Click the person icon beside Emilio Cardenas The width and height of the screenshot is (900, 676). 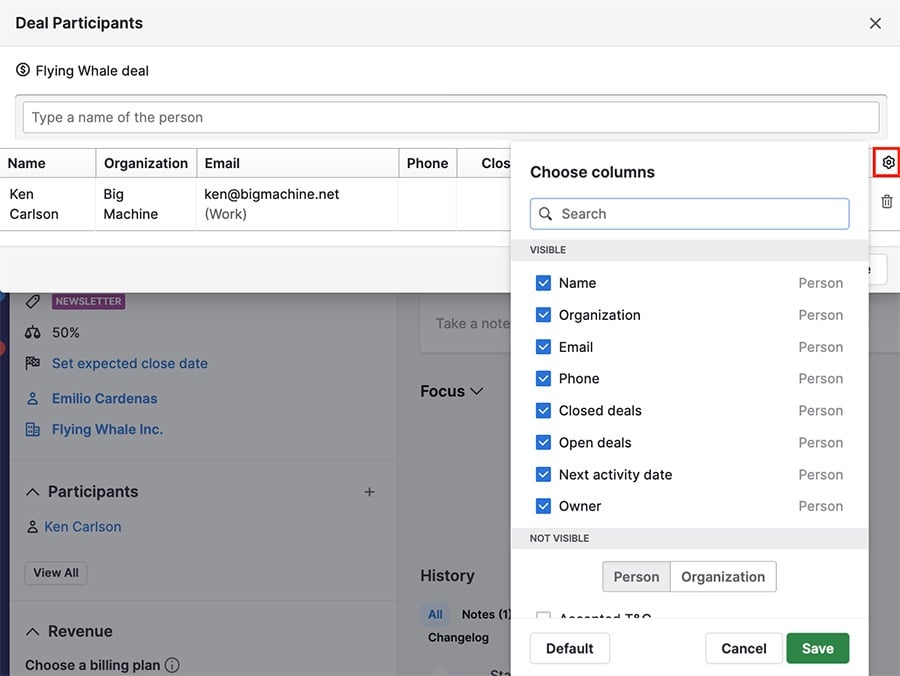tap(33, 398)
